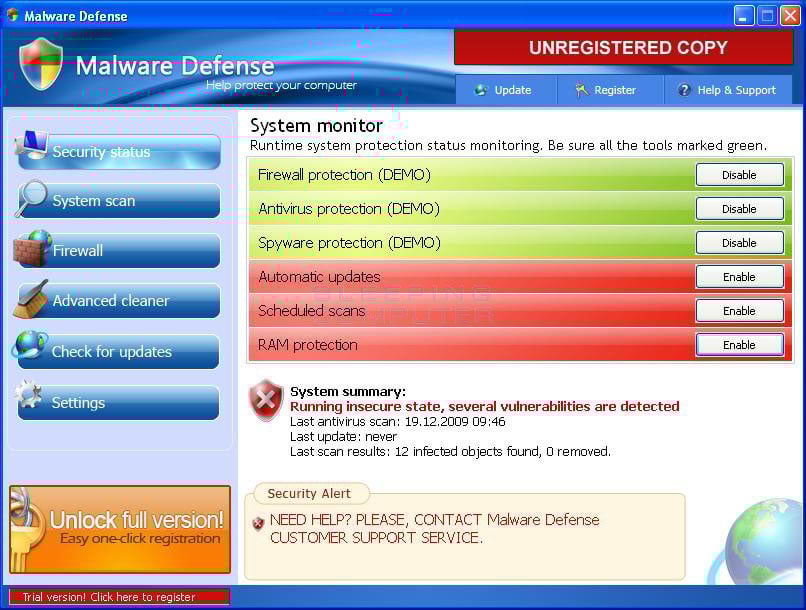This screenshot has height=610, width=806.
Task: Click the System scan magnifier icon
Action: pos(31,198)
